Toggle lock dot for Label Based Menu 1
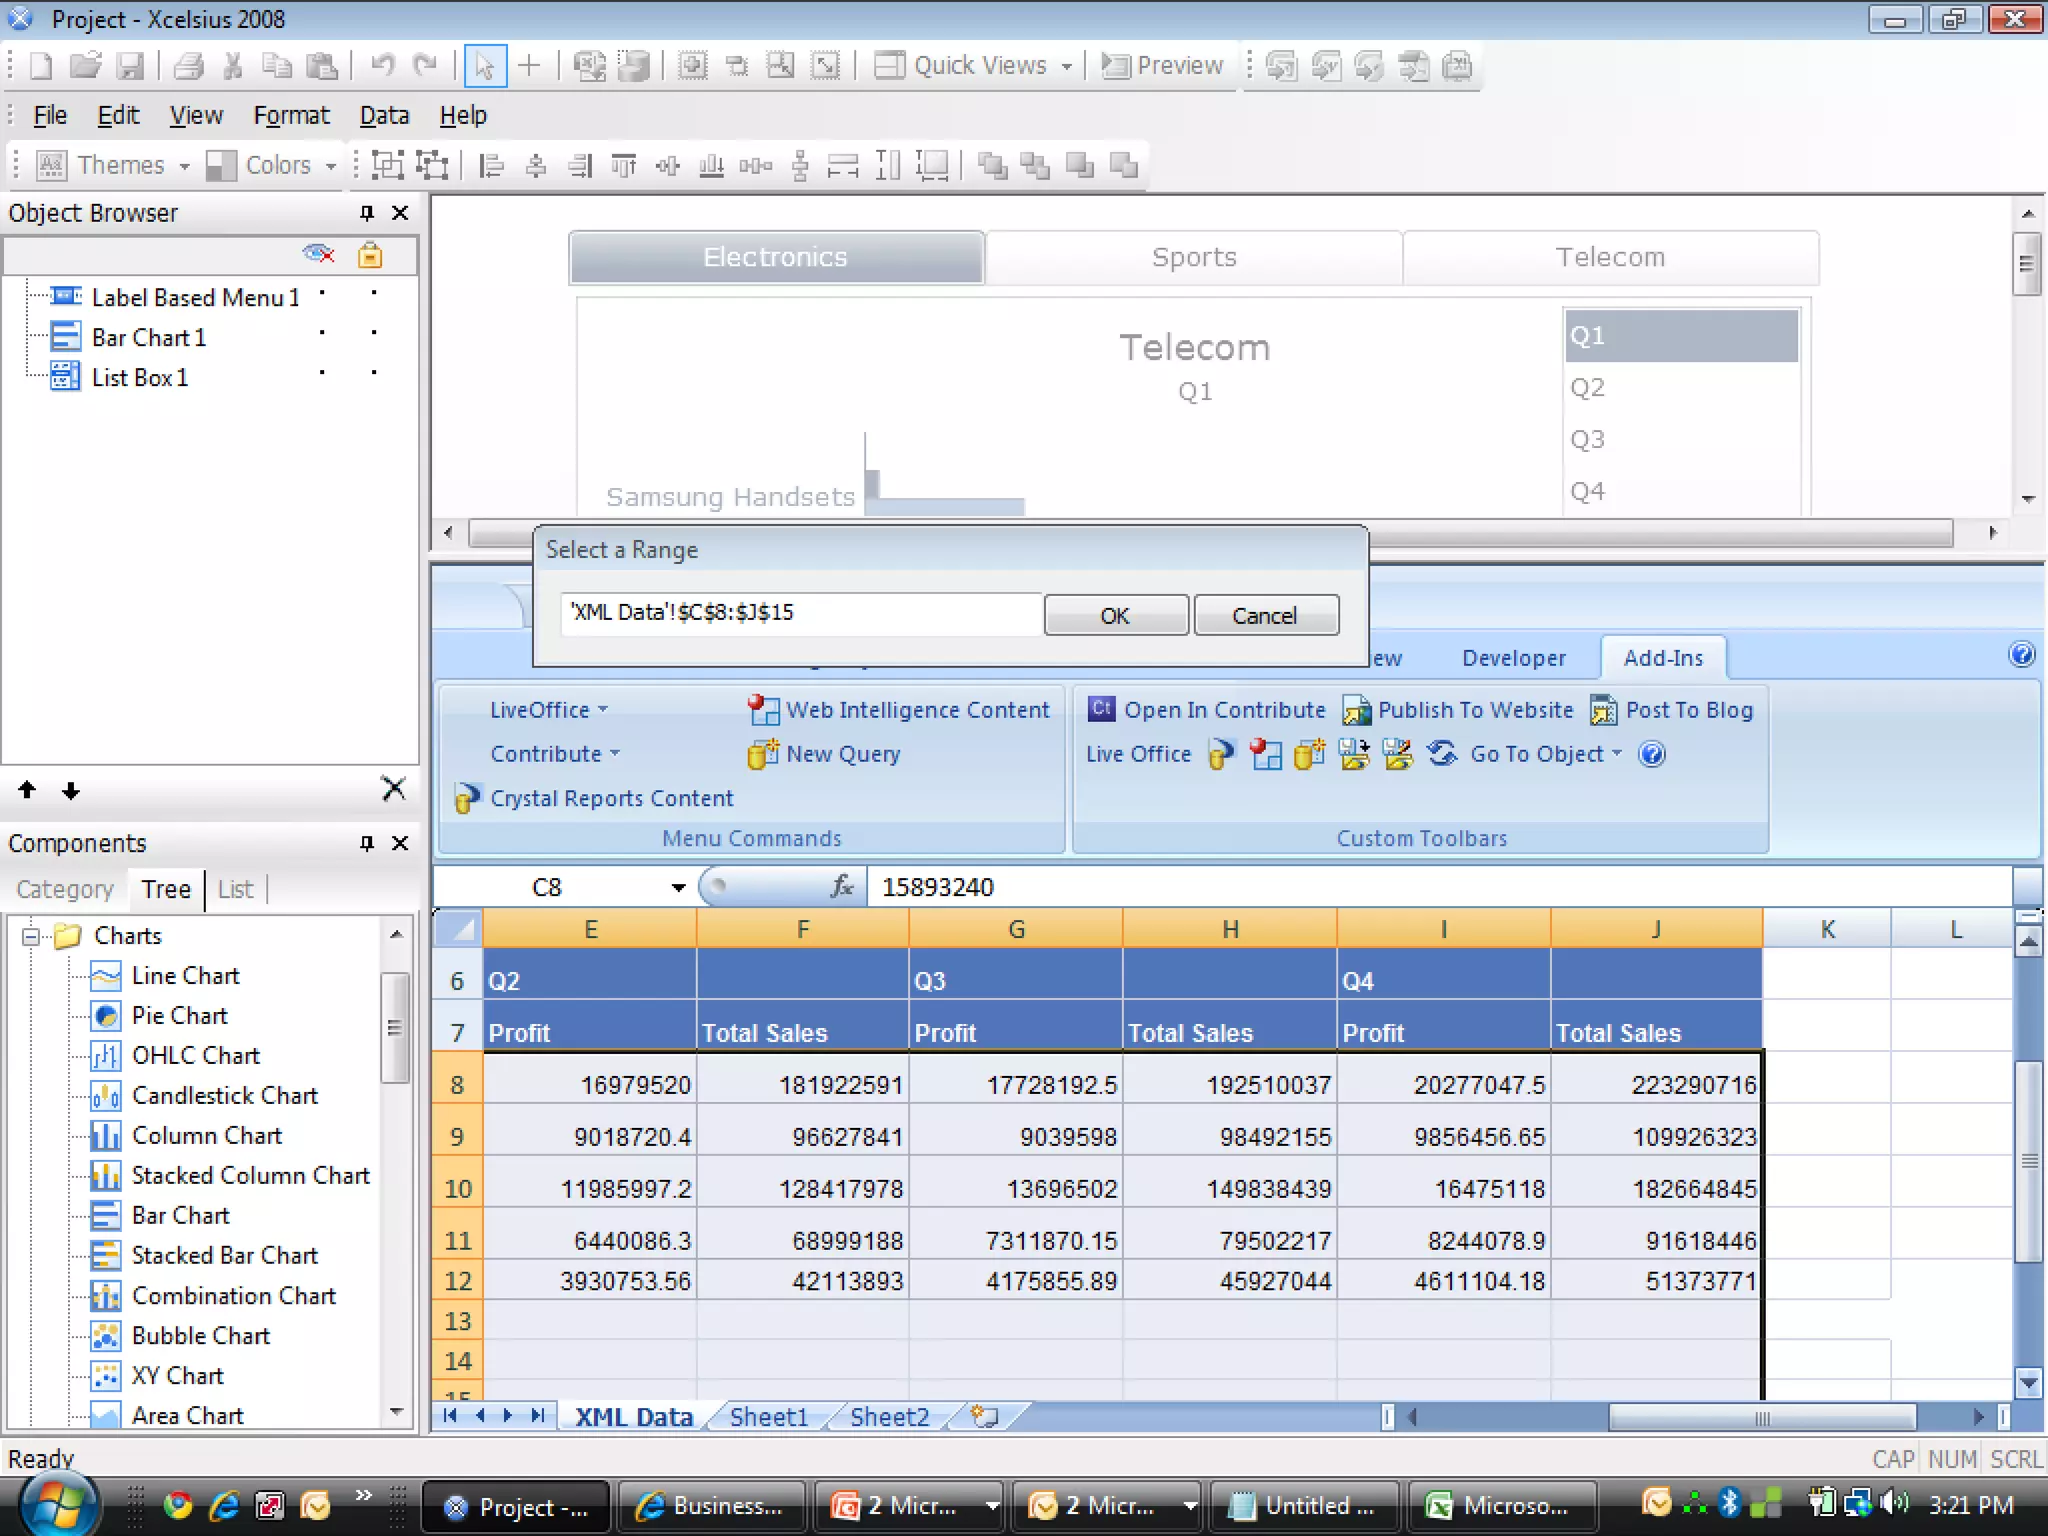The width and height of the screenshot is (2048, 1536). click(374, 294)
